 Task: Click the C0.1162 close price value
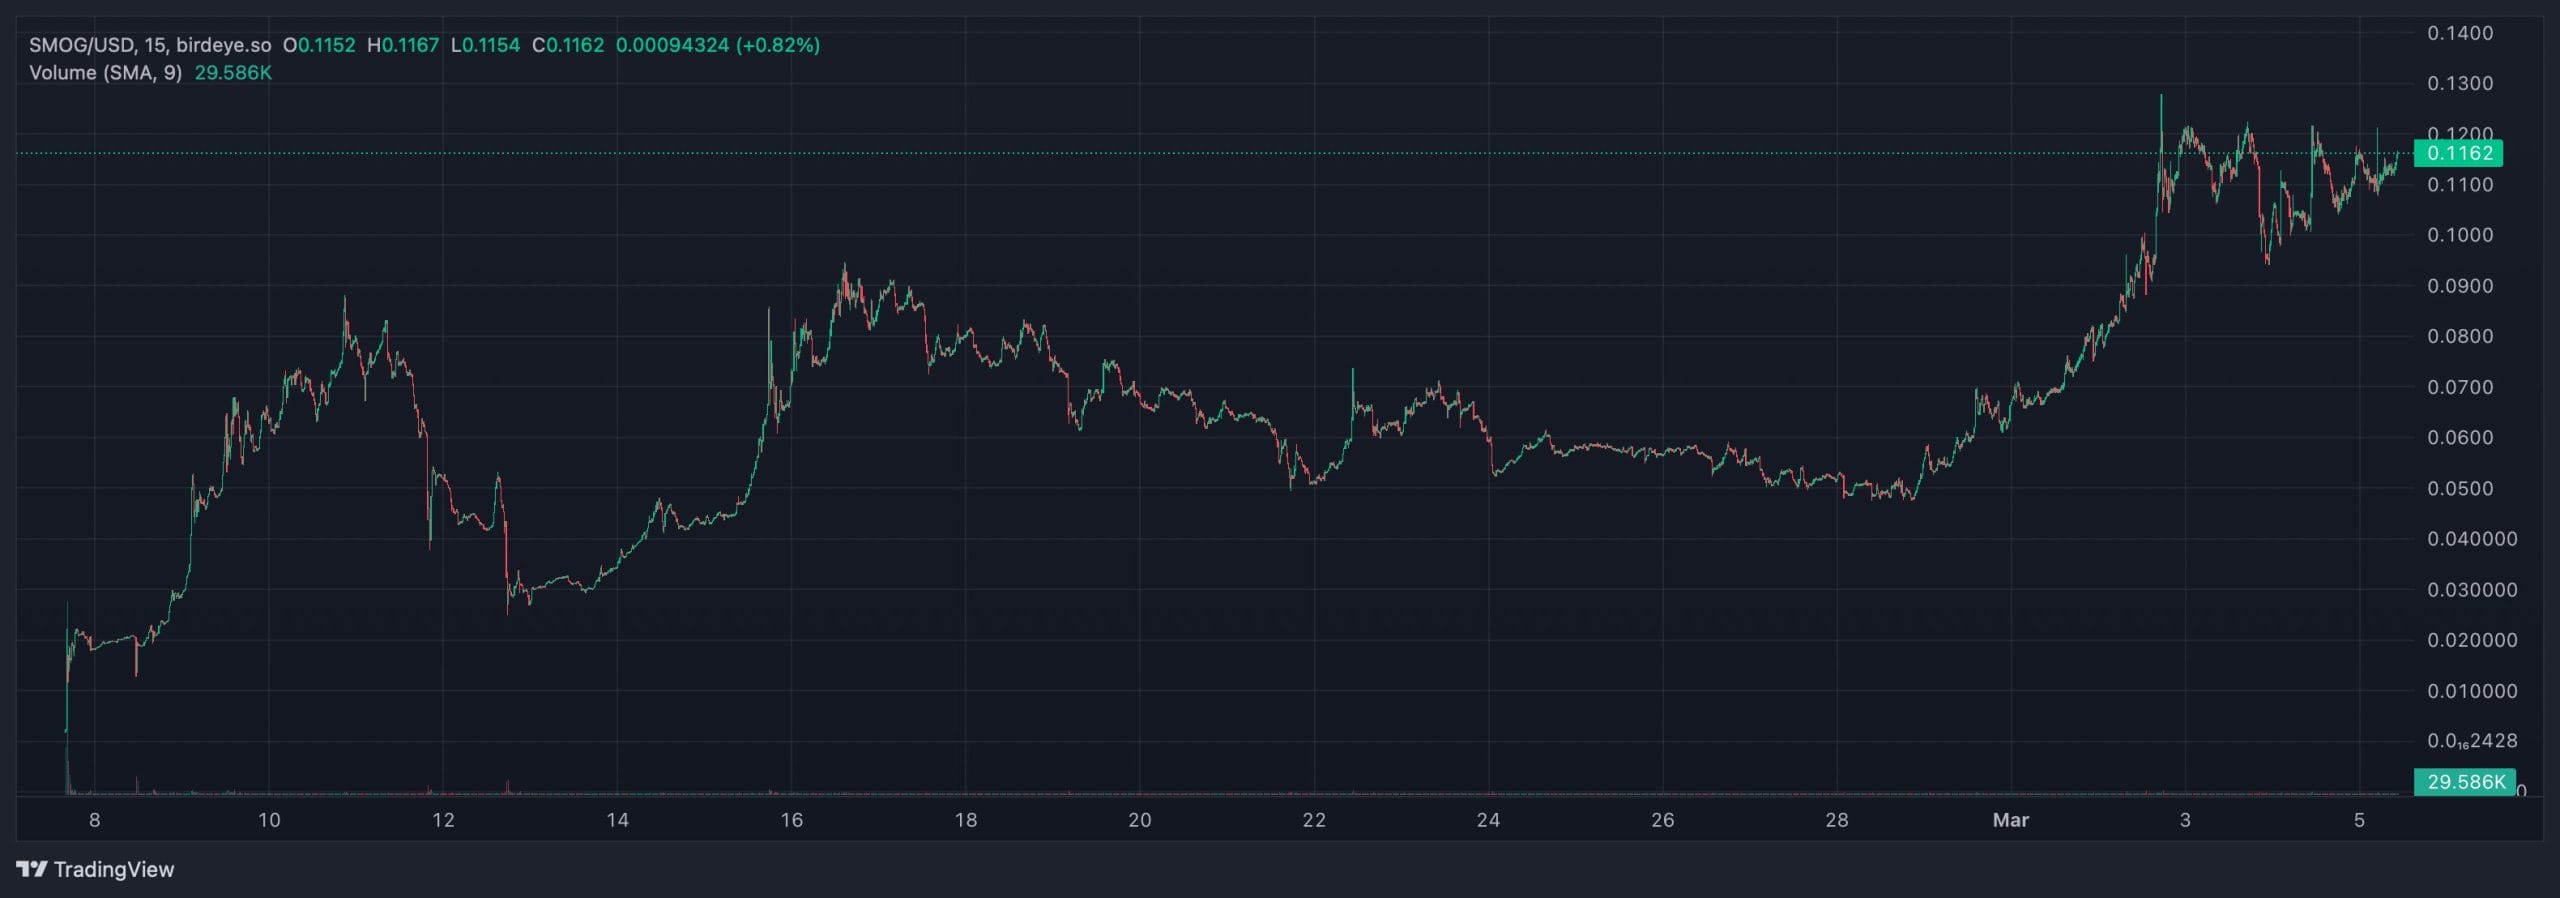point(568,45)
